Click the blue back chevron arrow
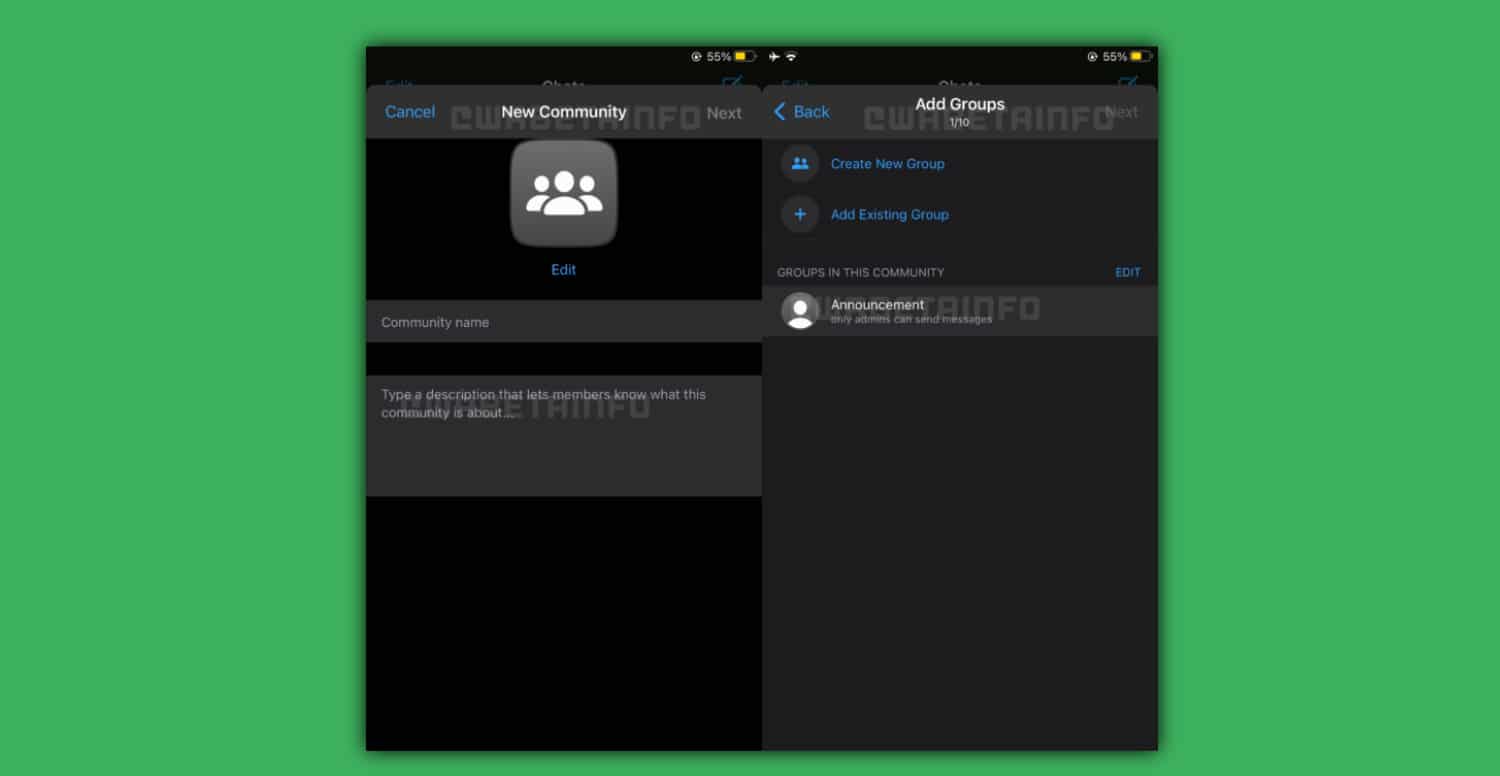 pos(780,112)
